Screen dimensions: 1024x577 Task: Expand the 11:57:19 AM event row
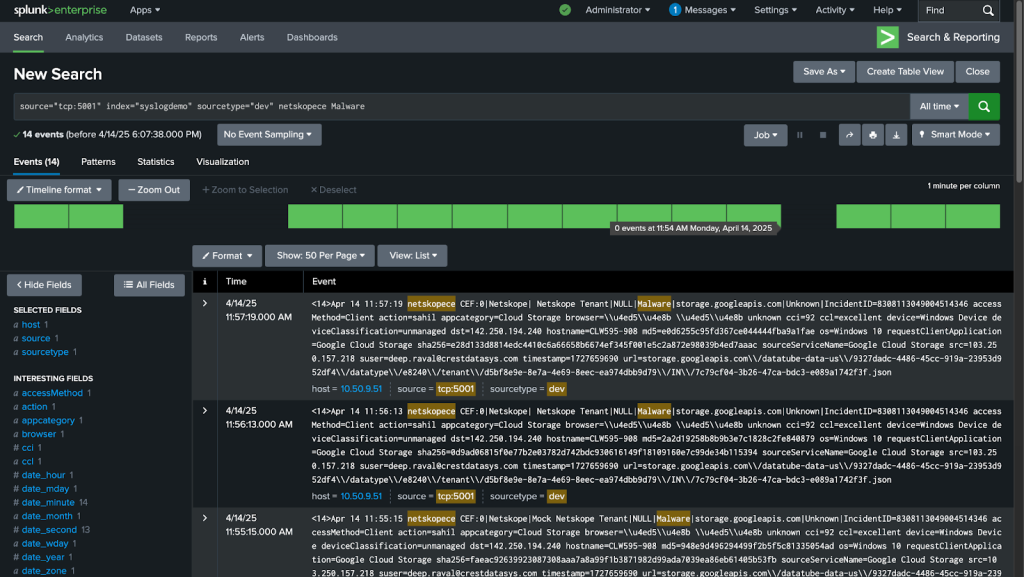coord(204,304)
